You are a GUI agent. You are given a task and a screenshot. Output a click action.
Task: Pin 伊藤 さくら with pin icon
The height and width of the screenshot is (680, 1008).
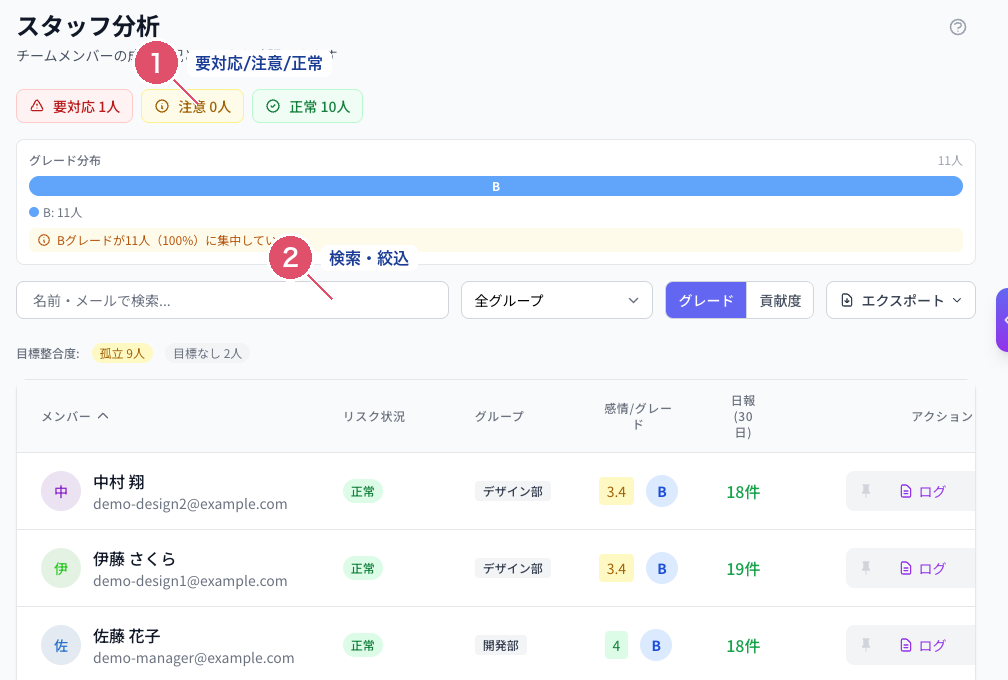(x=866, y=569)
